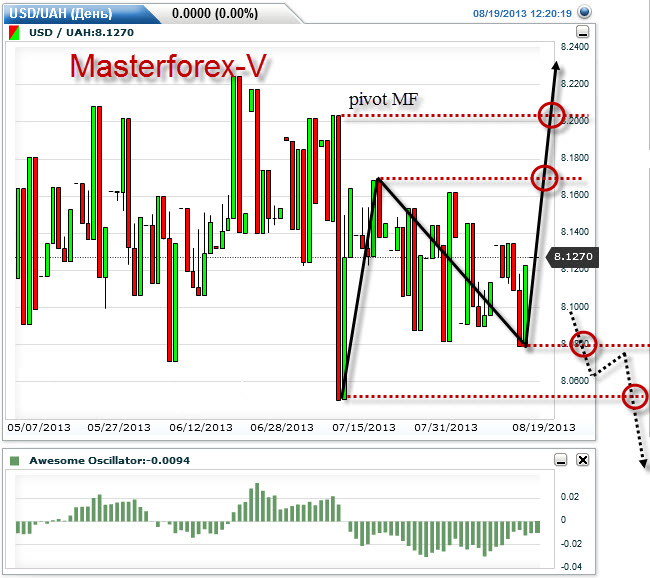650x578 pixels.
Task: Click the 08/19/2013 date axis label
Action: 544,427
